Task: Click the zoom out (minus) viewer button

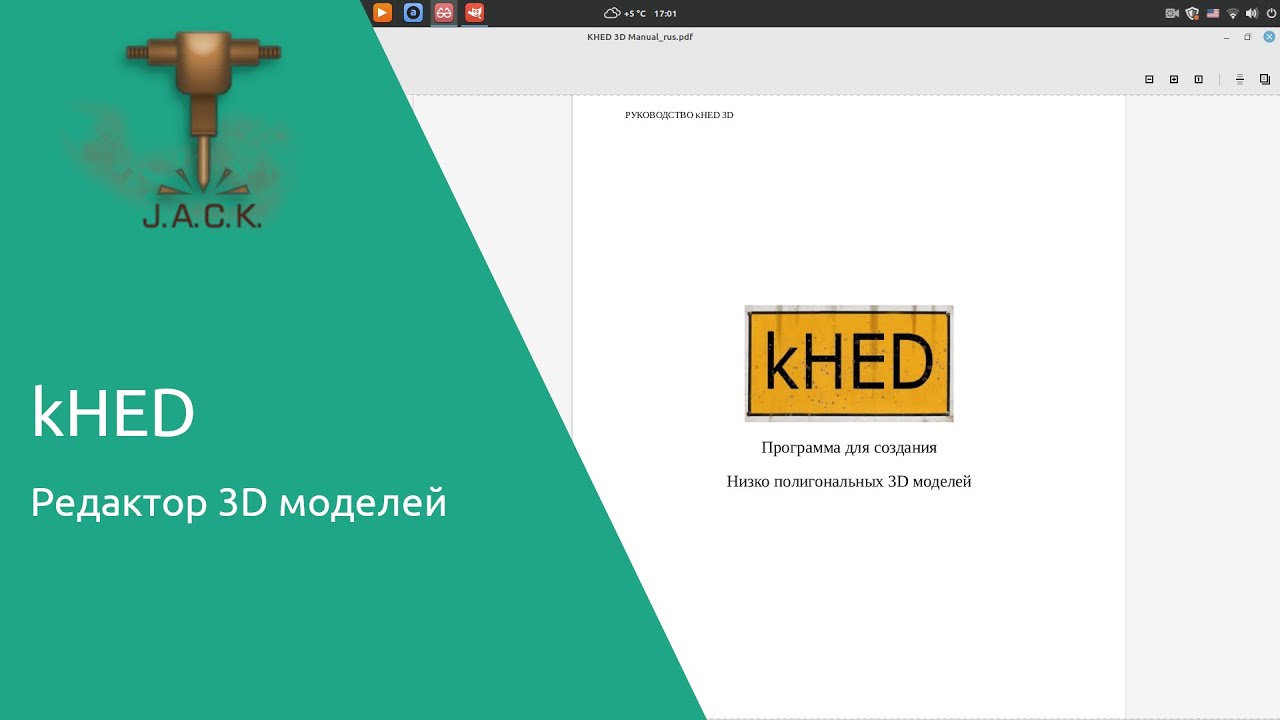Action: pyautogui.click(x=1149, y=79)
